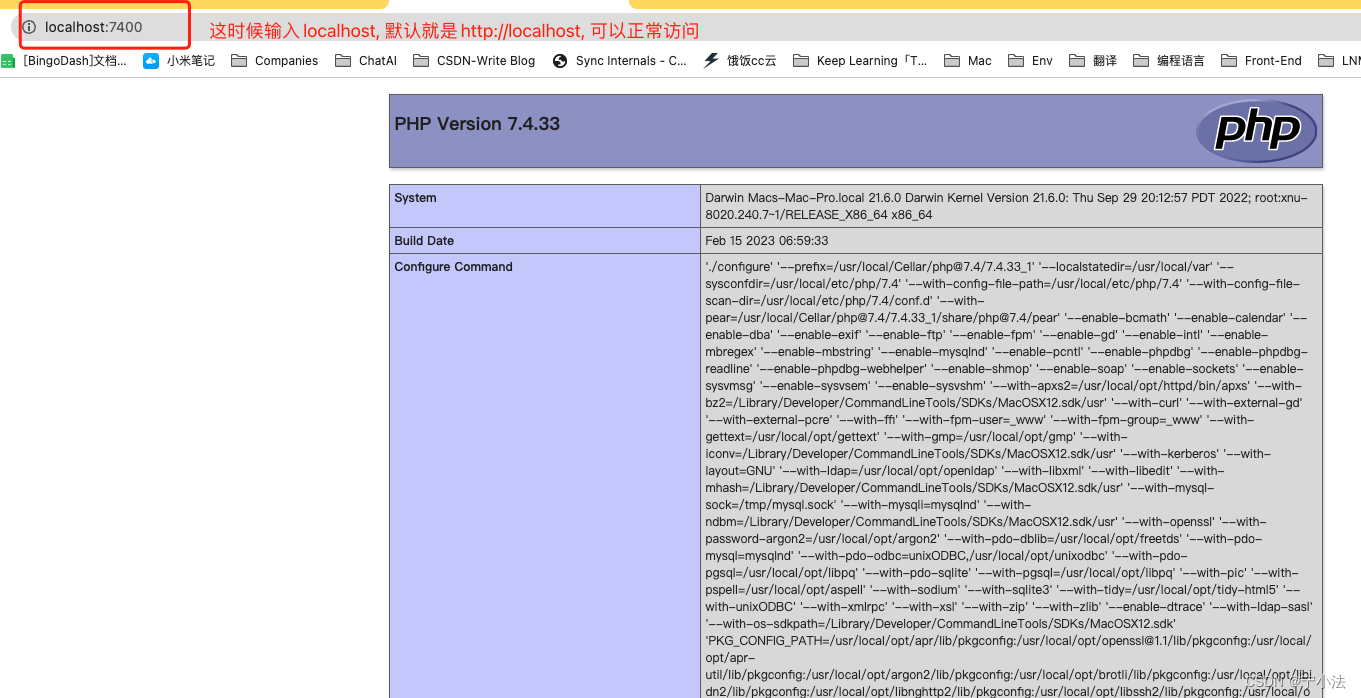The height and width of the screenshot is (698, 1361).
Task: Open the CSDN-Write Blog bookmark
Action: 473,60
